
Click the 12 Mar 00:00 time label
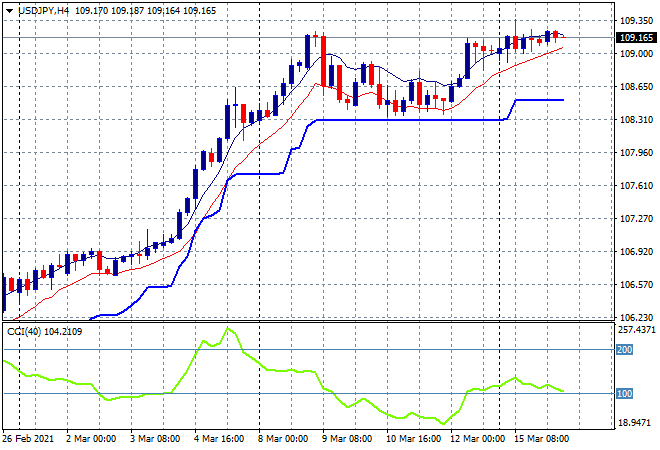[477, 439]
